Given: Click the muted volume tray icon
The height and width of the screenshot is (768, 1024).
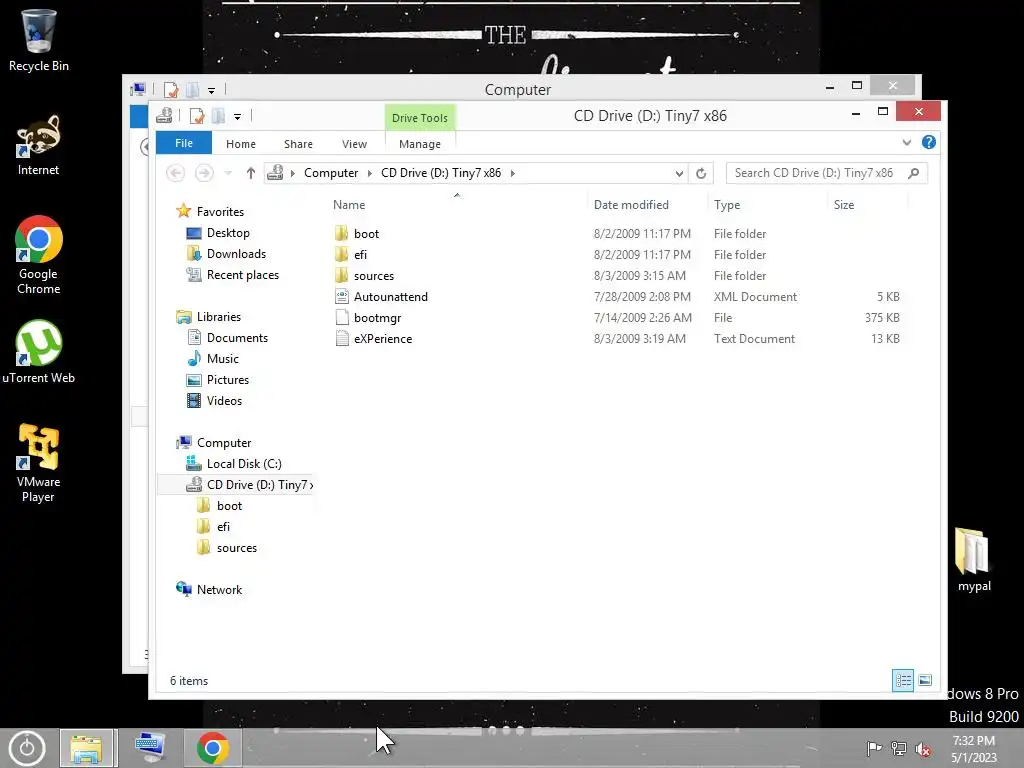Looking at the screenshot, I should pyautogui.click(x=923, y=749).
